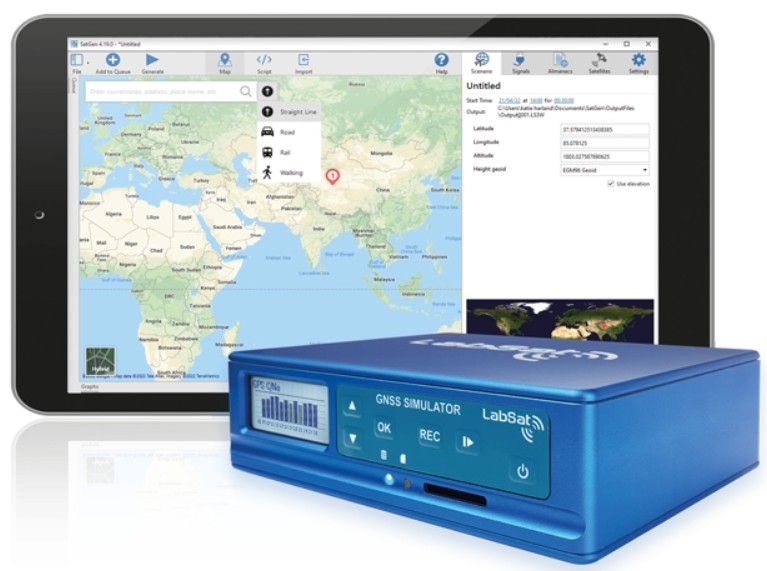
Task: Toggle the Use elevation checkbox
Action: coord(610,183)
